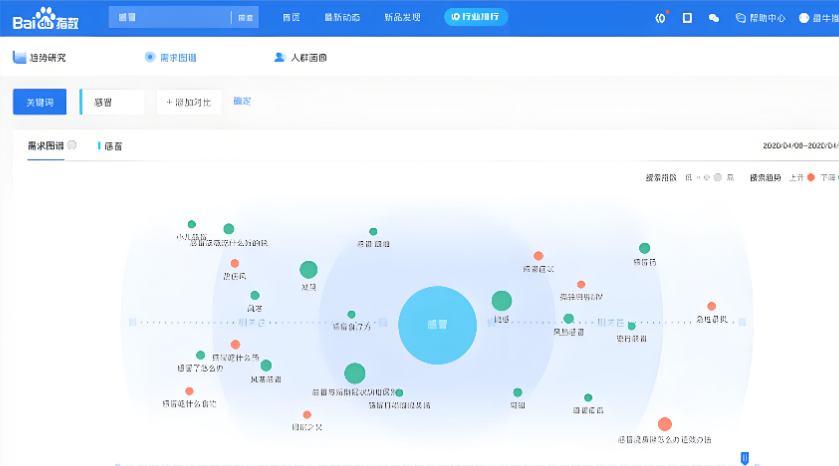Screen dimensions: 839x466
Task: Click the 搜索指数 size legend circle
Action: click(718, 177)
